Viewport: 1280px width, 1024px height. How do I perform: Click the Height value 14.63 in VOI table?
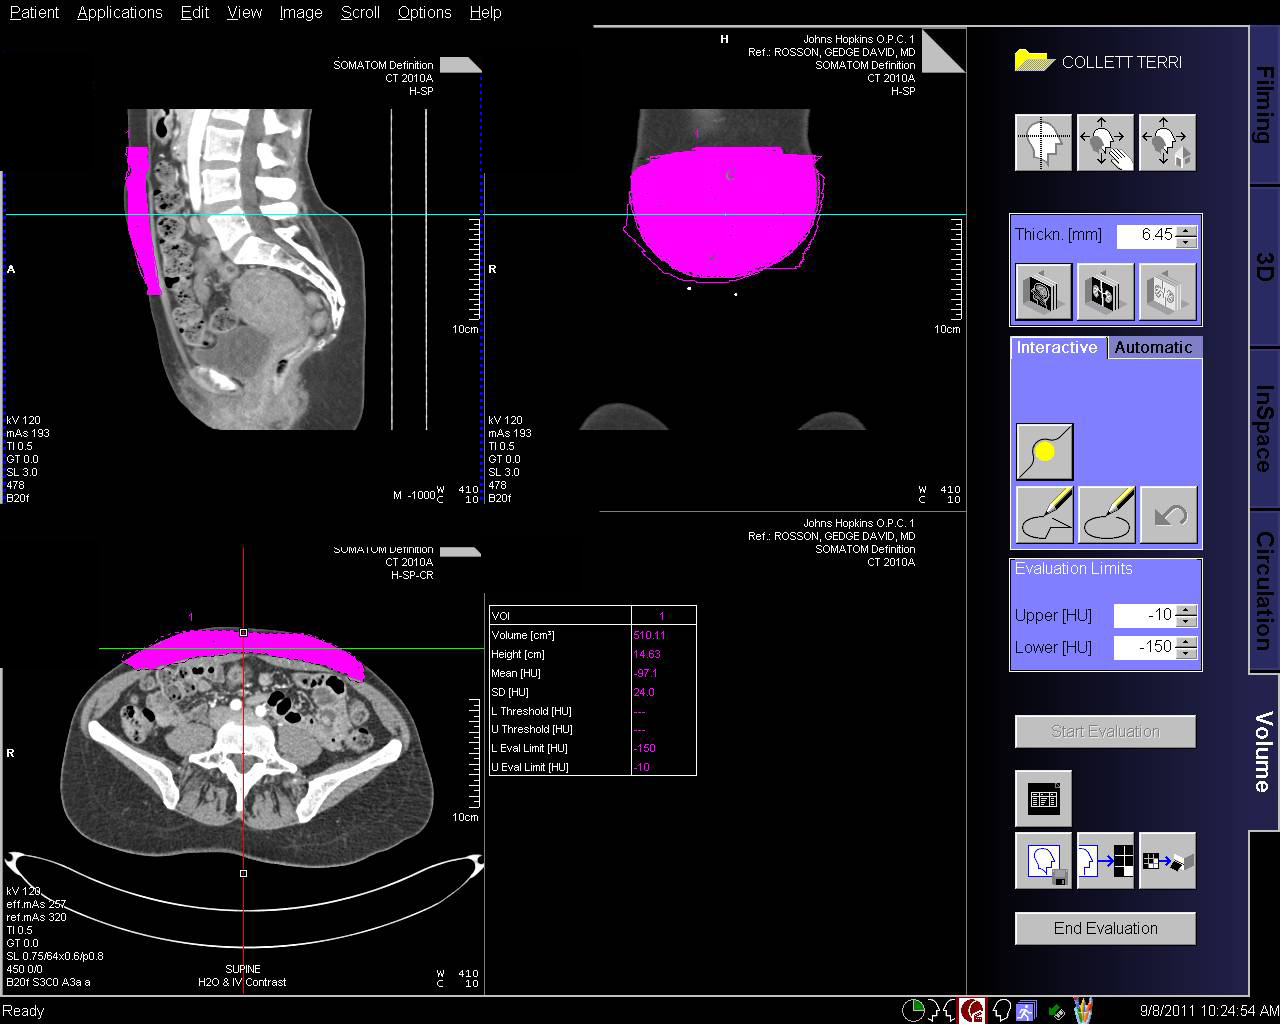[x=647, y=654]
